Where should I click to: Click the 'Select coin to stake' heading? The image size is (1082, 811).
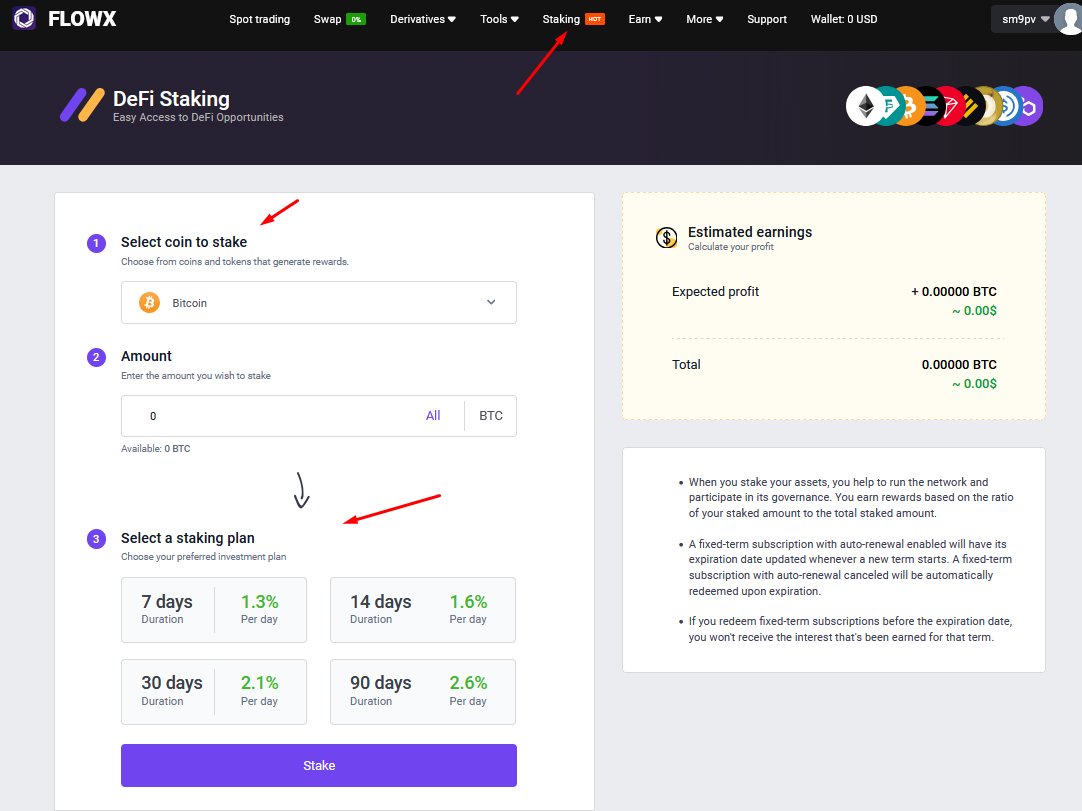184,242
